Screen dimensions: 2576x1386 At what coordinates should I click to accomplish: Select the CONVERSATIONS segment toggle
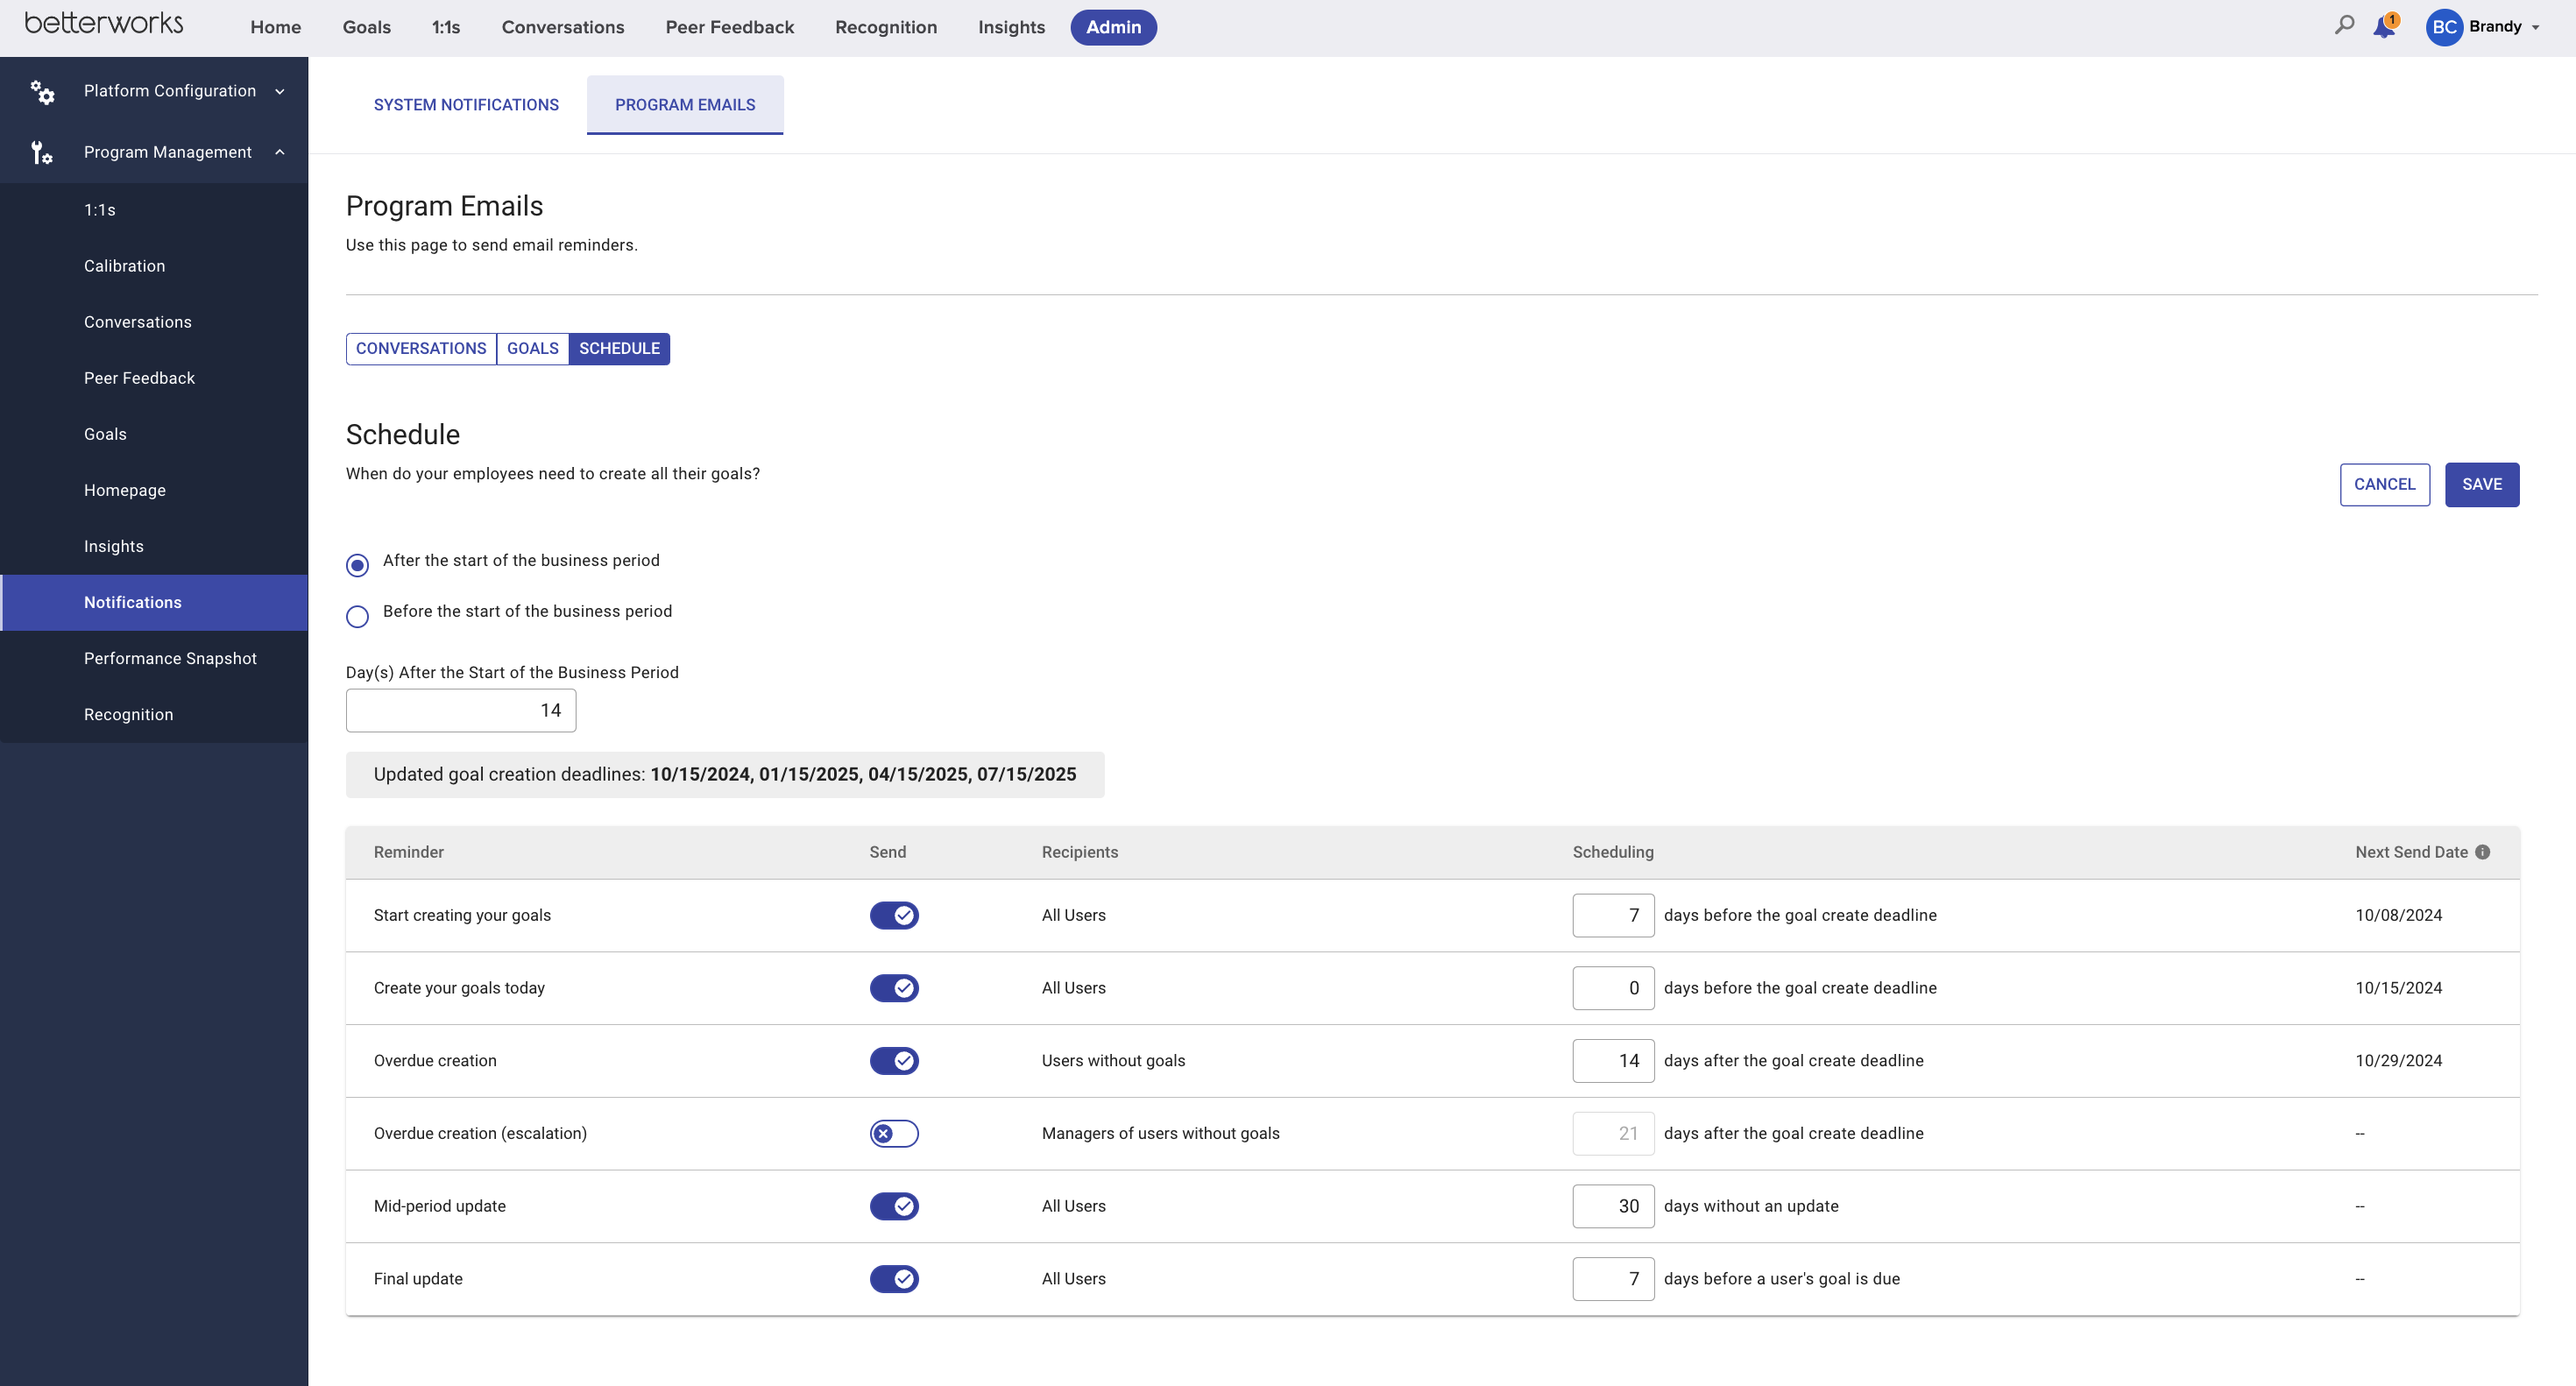420,348
